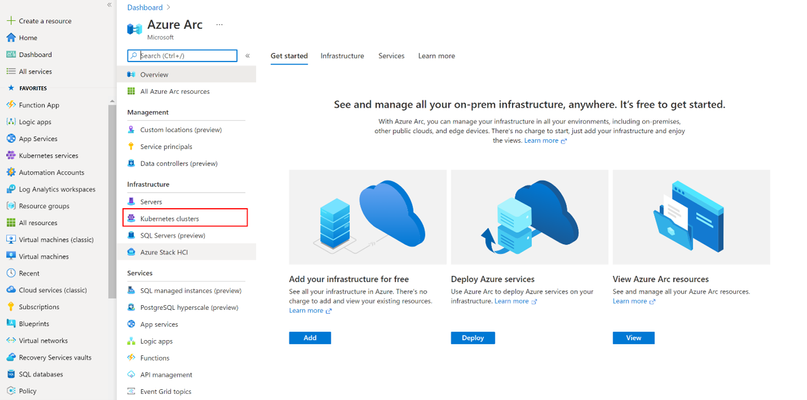Open Service principals key icon
Image resolution: width=807 pixels, height=400 pixels.
(x=131, y=147)
